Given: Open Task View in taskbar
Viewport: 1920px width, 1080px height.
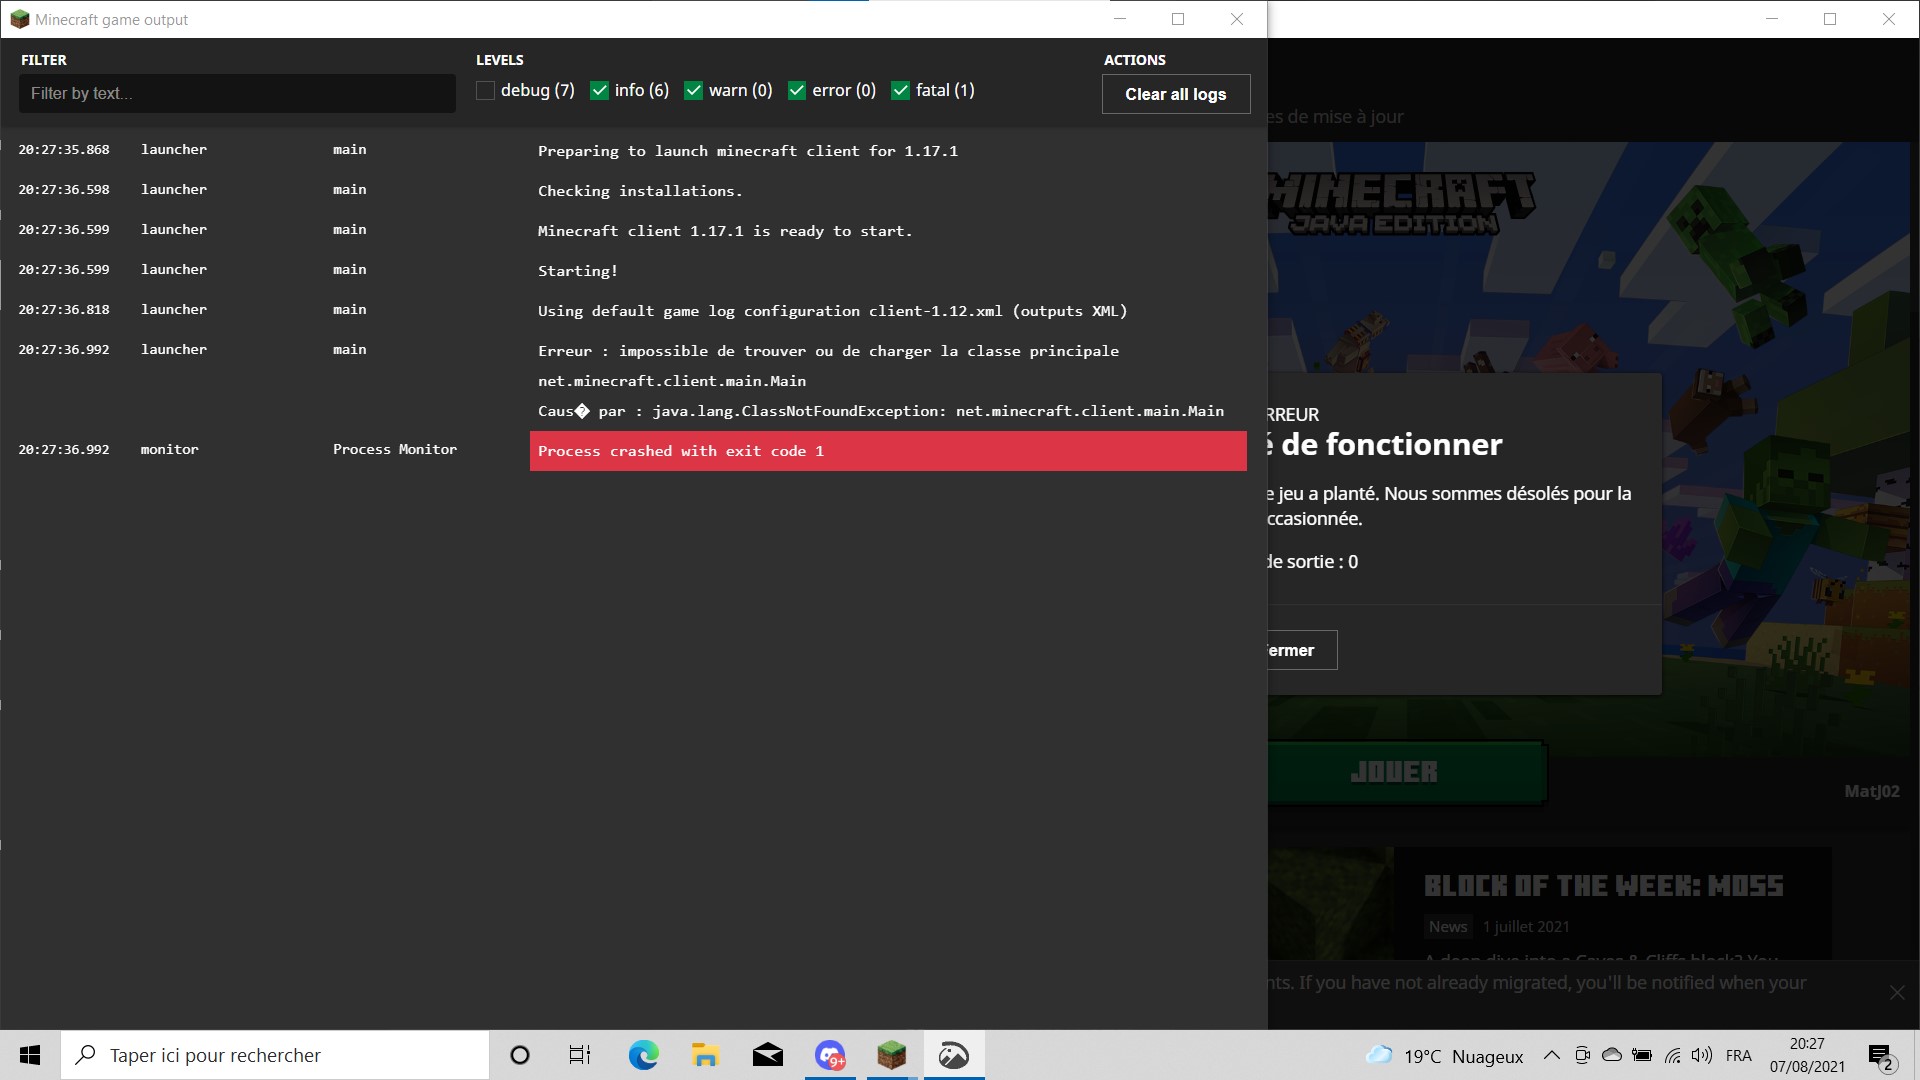Looking at the screenshot, I should coord(580,1055).
